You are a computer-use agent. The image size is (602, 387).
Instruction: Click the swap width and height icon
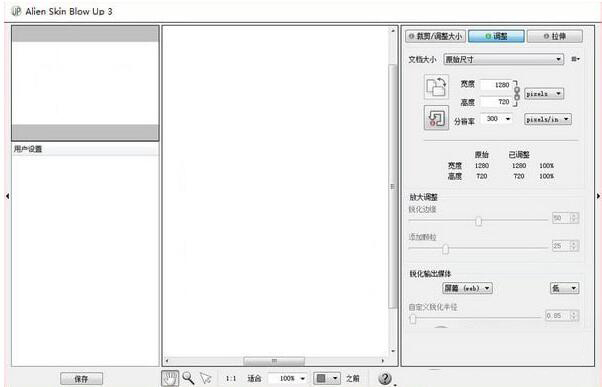436,87
